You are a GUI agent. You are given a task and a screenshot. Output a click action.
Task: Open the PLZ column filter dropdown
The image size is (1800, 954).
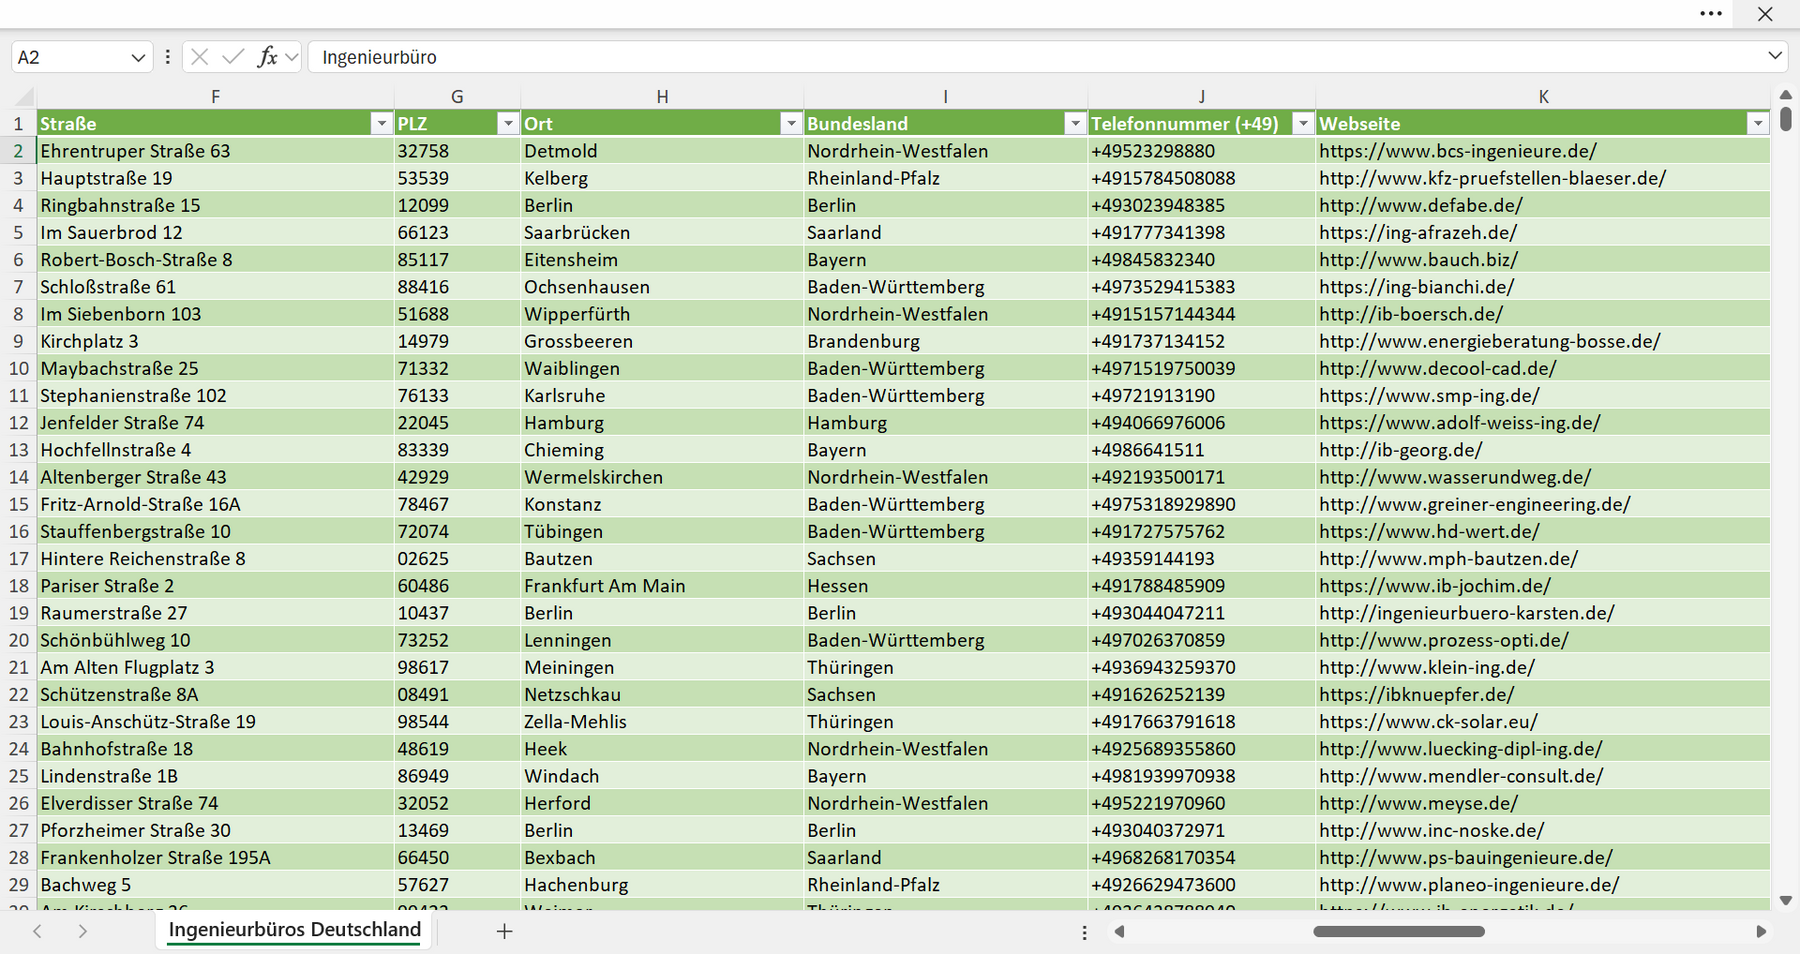click(508, 124)
